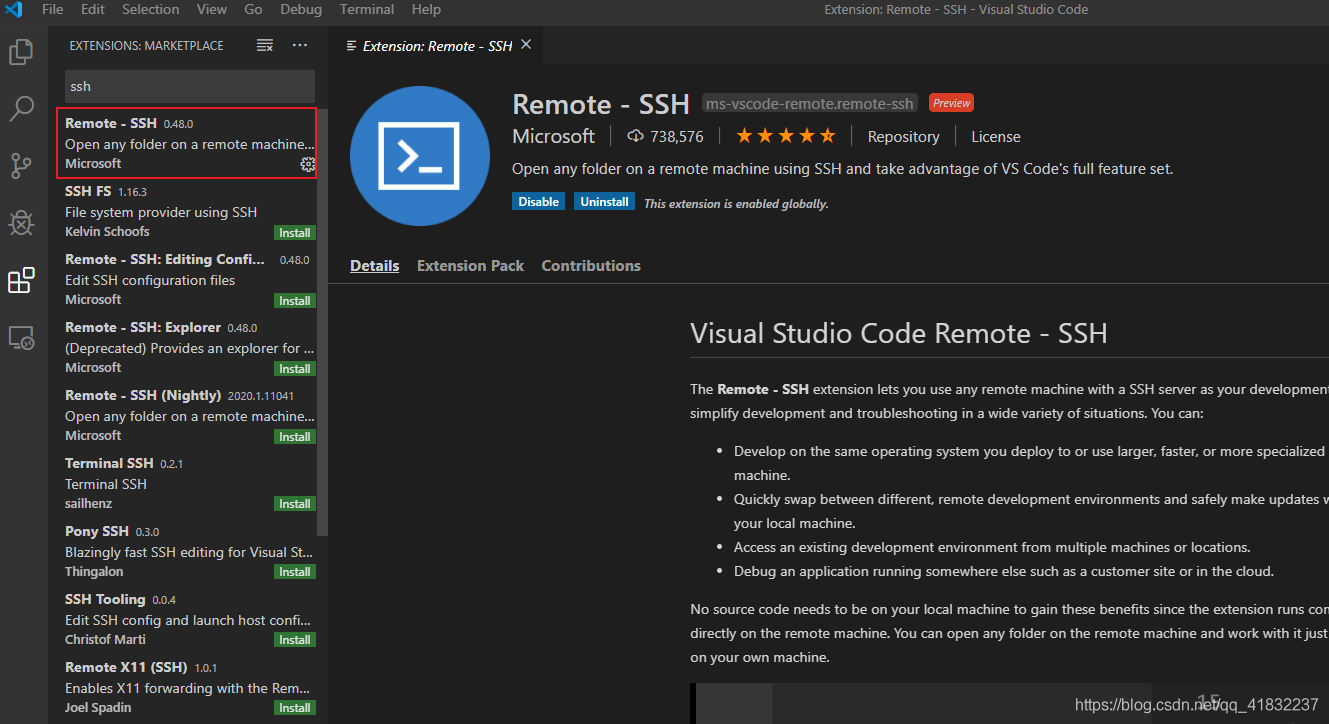Install Remote - SSH (Nightly) extension
The height and width of the screenshot is (724, 1329).
point(295,437)
